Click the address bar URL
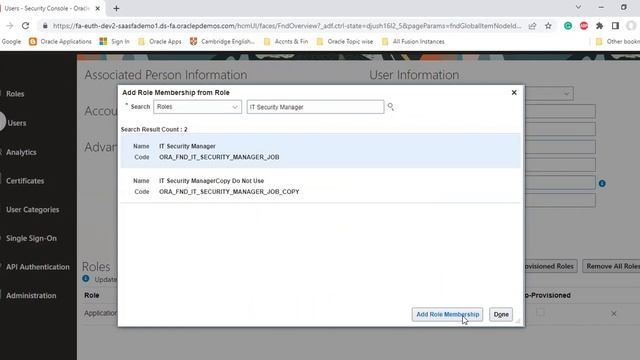This screenshot has width=640, height=360. click(x=287, y=26)
